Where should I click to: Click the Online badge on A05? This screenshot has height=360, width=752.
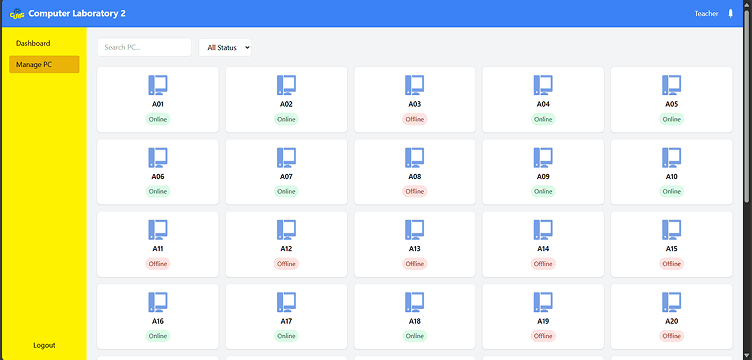coord(671,119)
